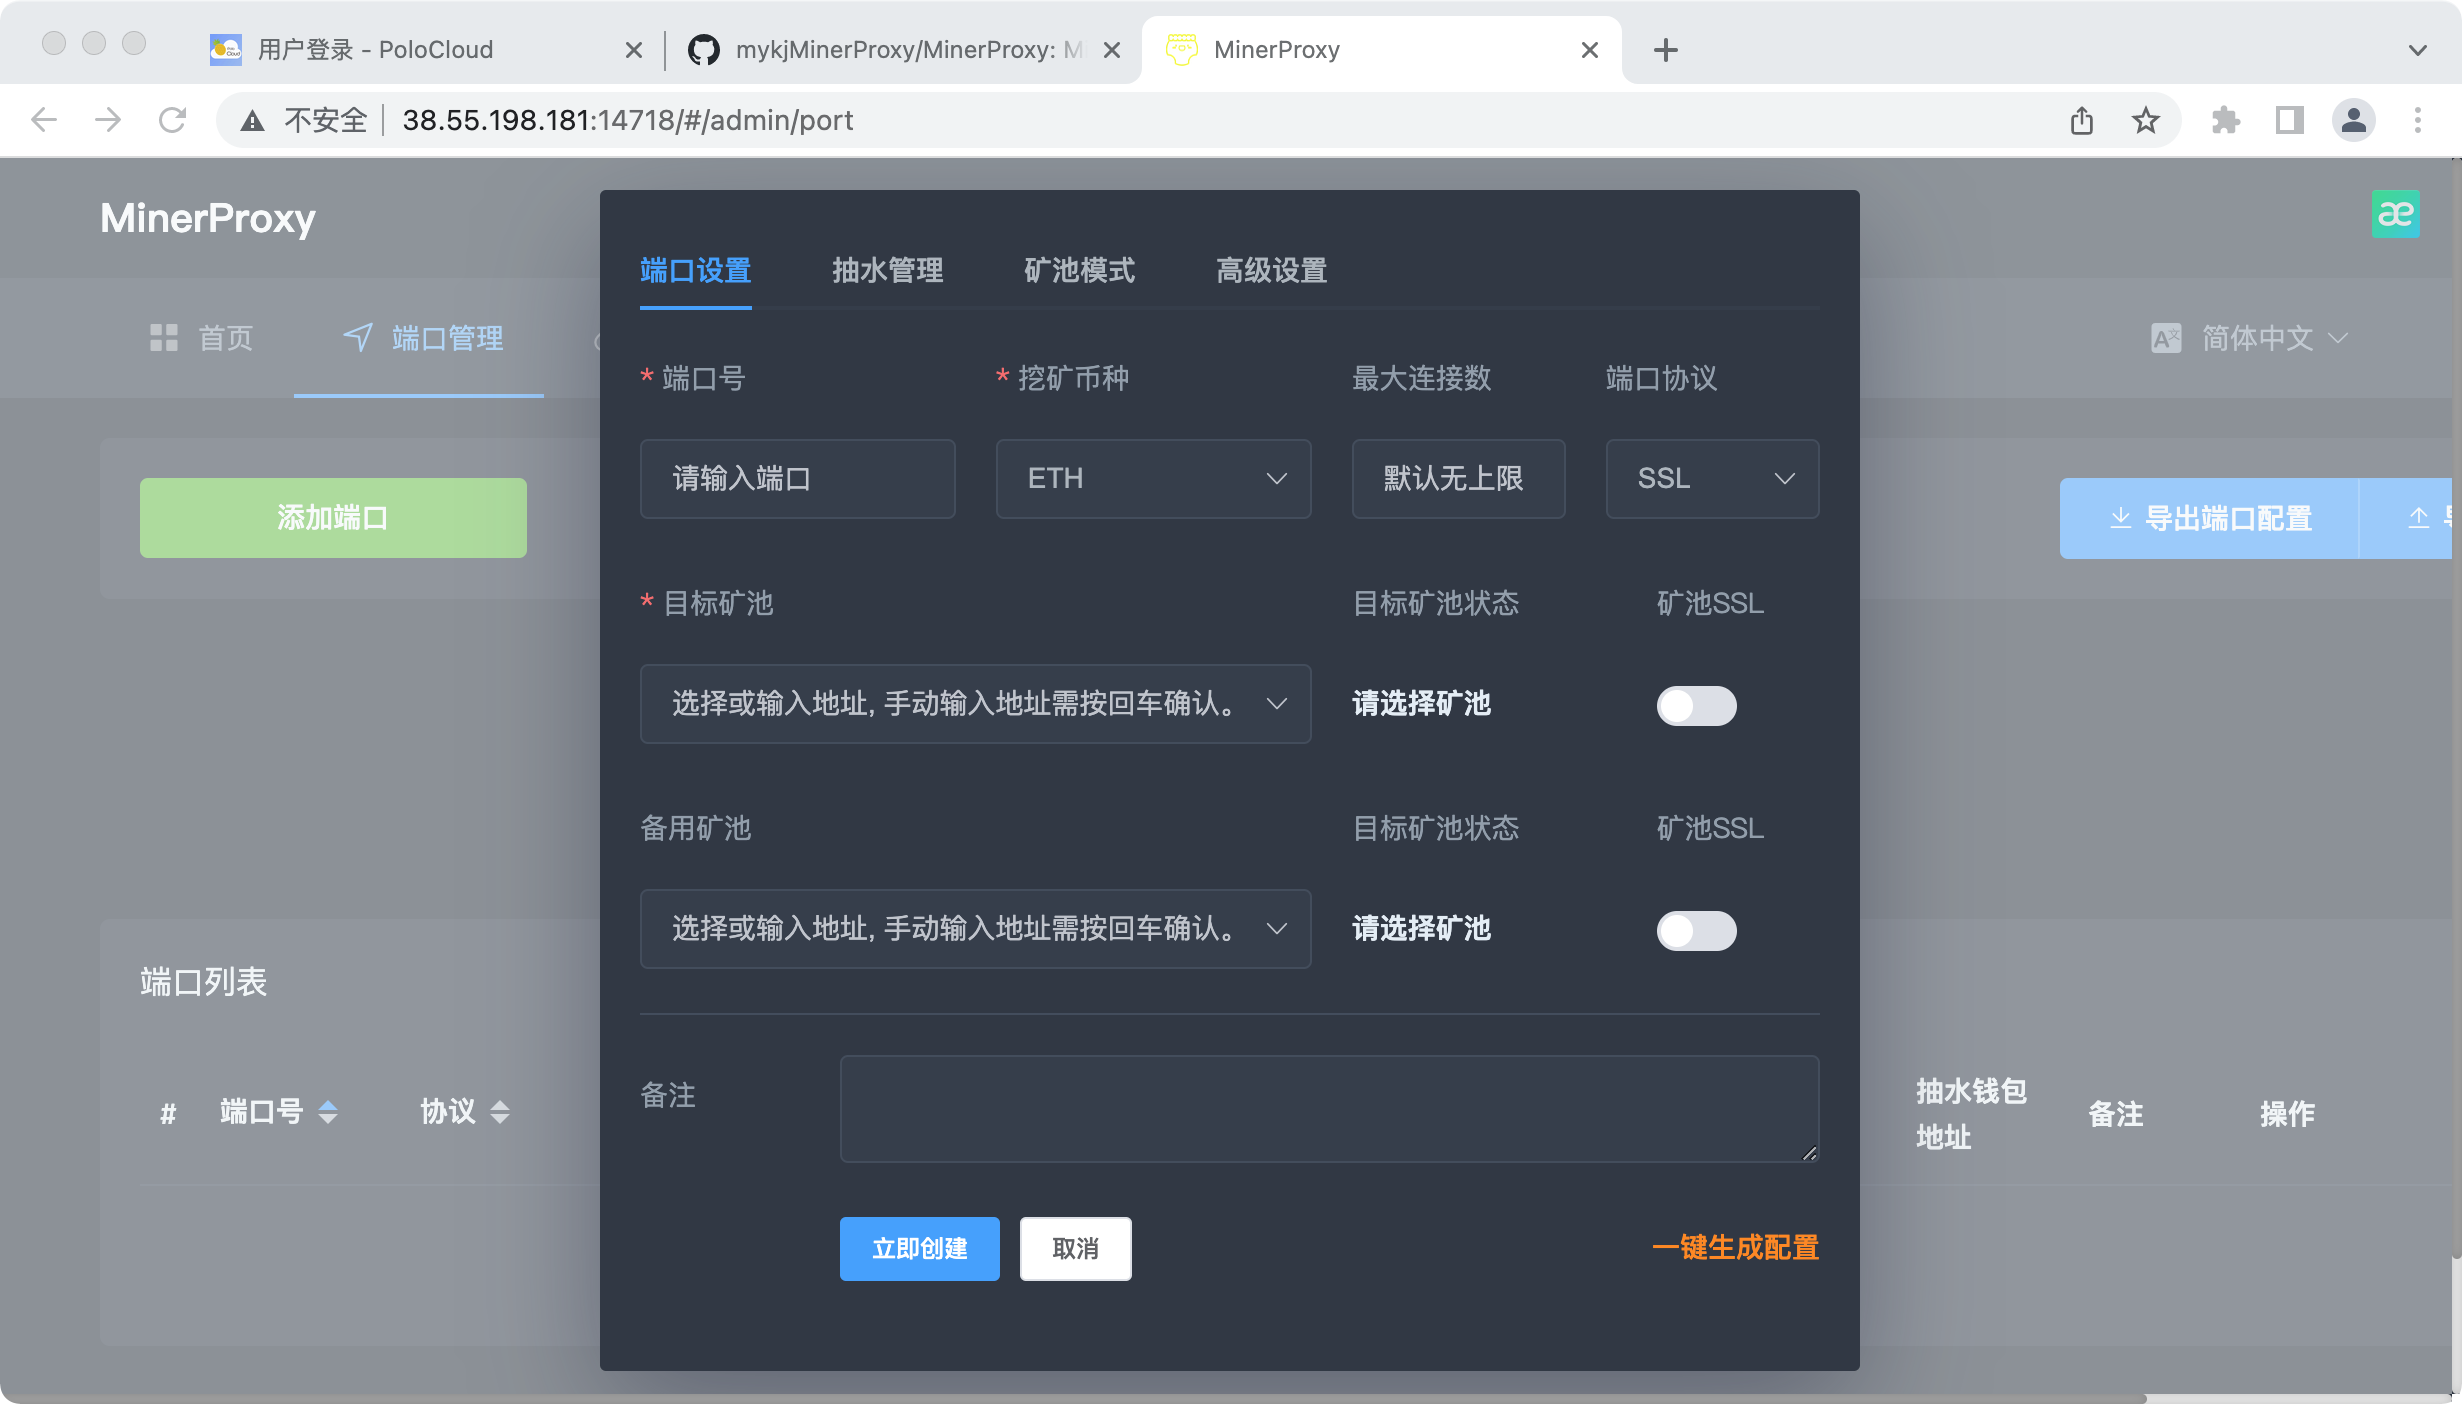
Task: Click inside the 请输入端口 input field
Action: 797,479
